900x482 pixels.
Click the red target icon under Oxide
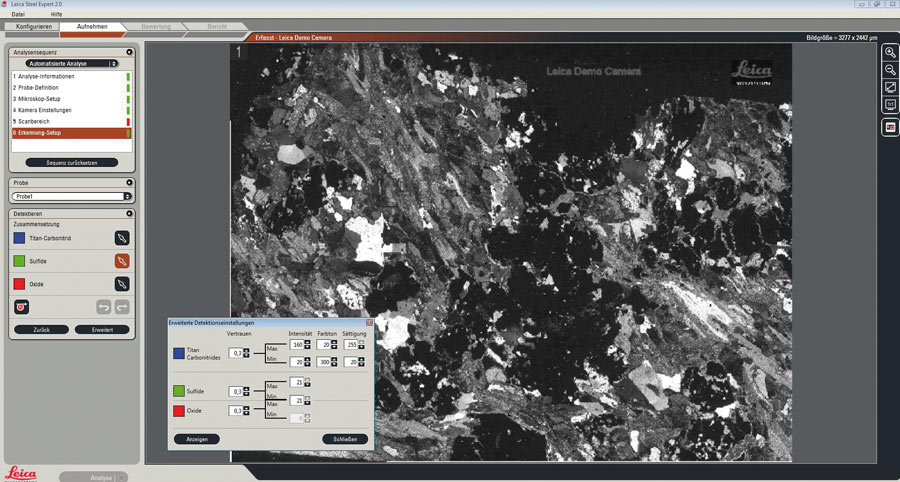[21, 306]
